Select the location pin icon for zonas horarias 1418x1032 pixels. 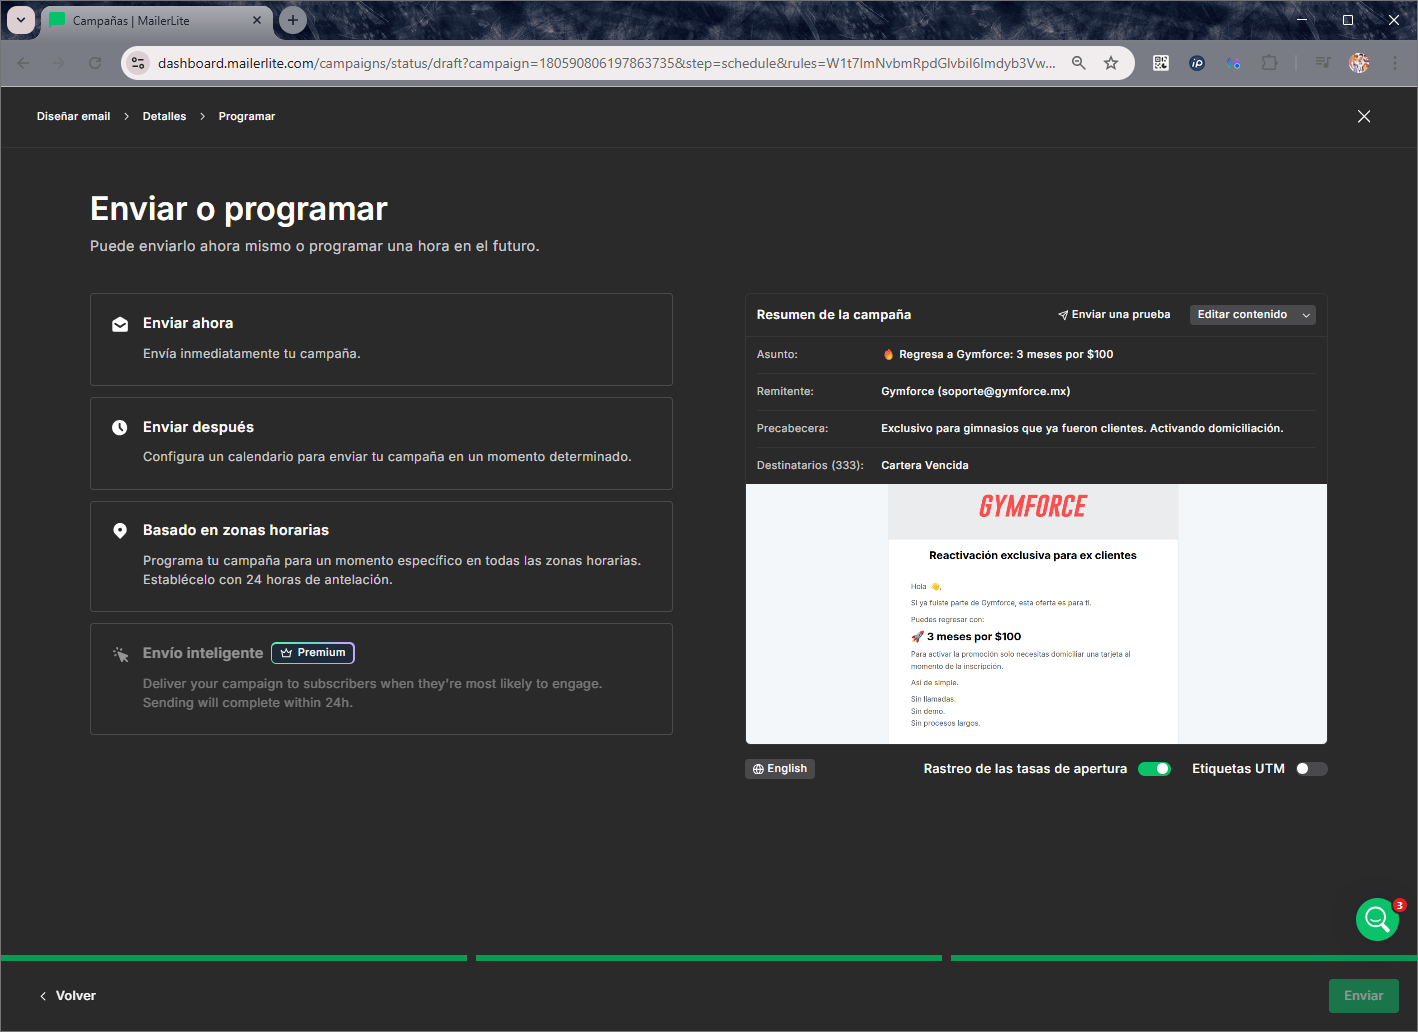coord(120,530)
